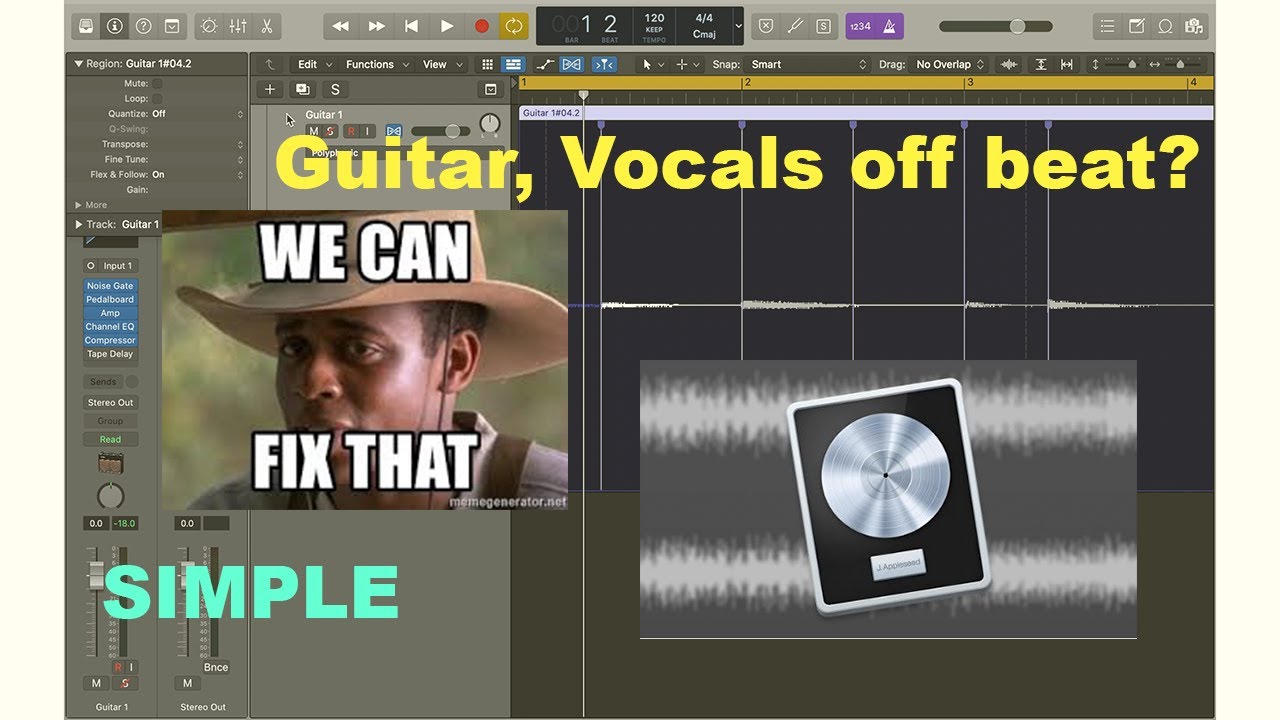
Task: Add a new track with plus button
Action: pos(269,89)
